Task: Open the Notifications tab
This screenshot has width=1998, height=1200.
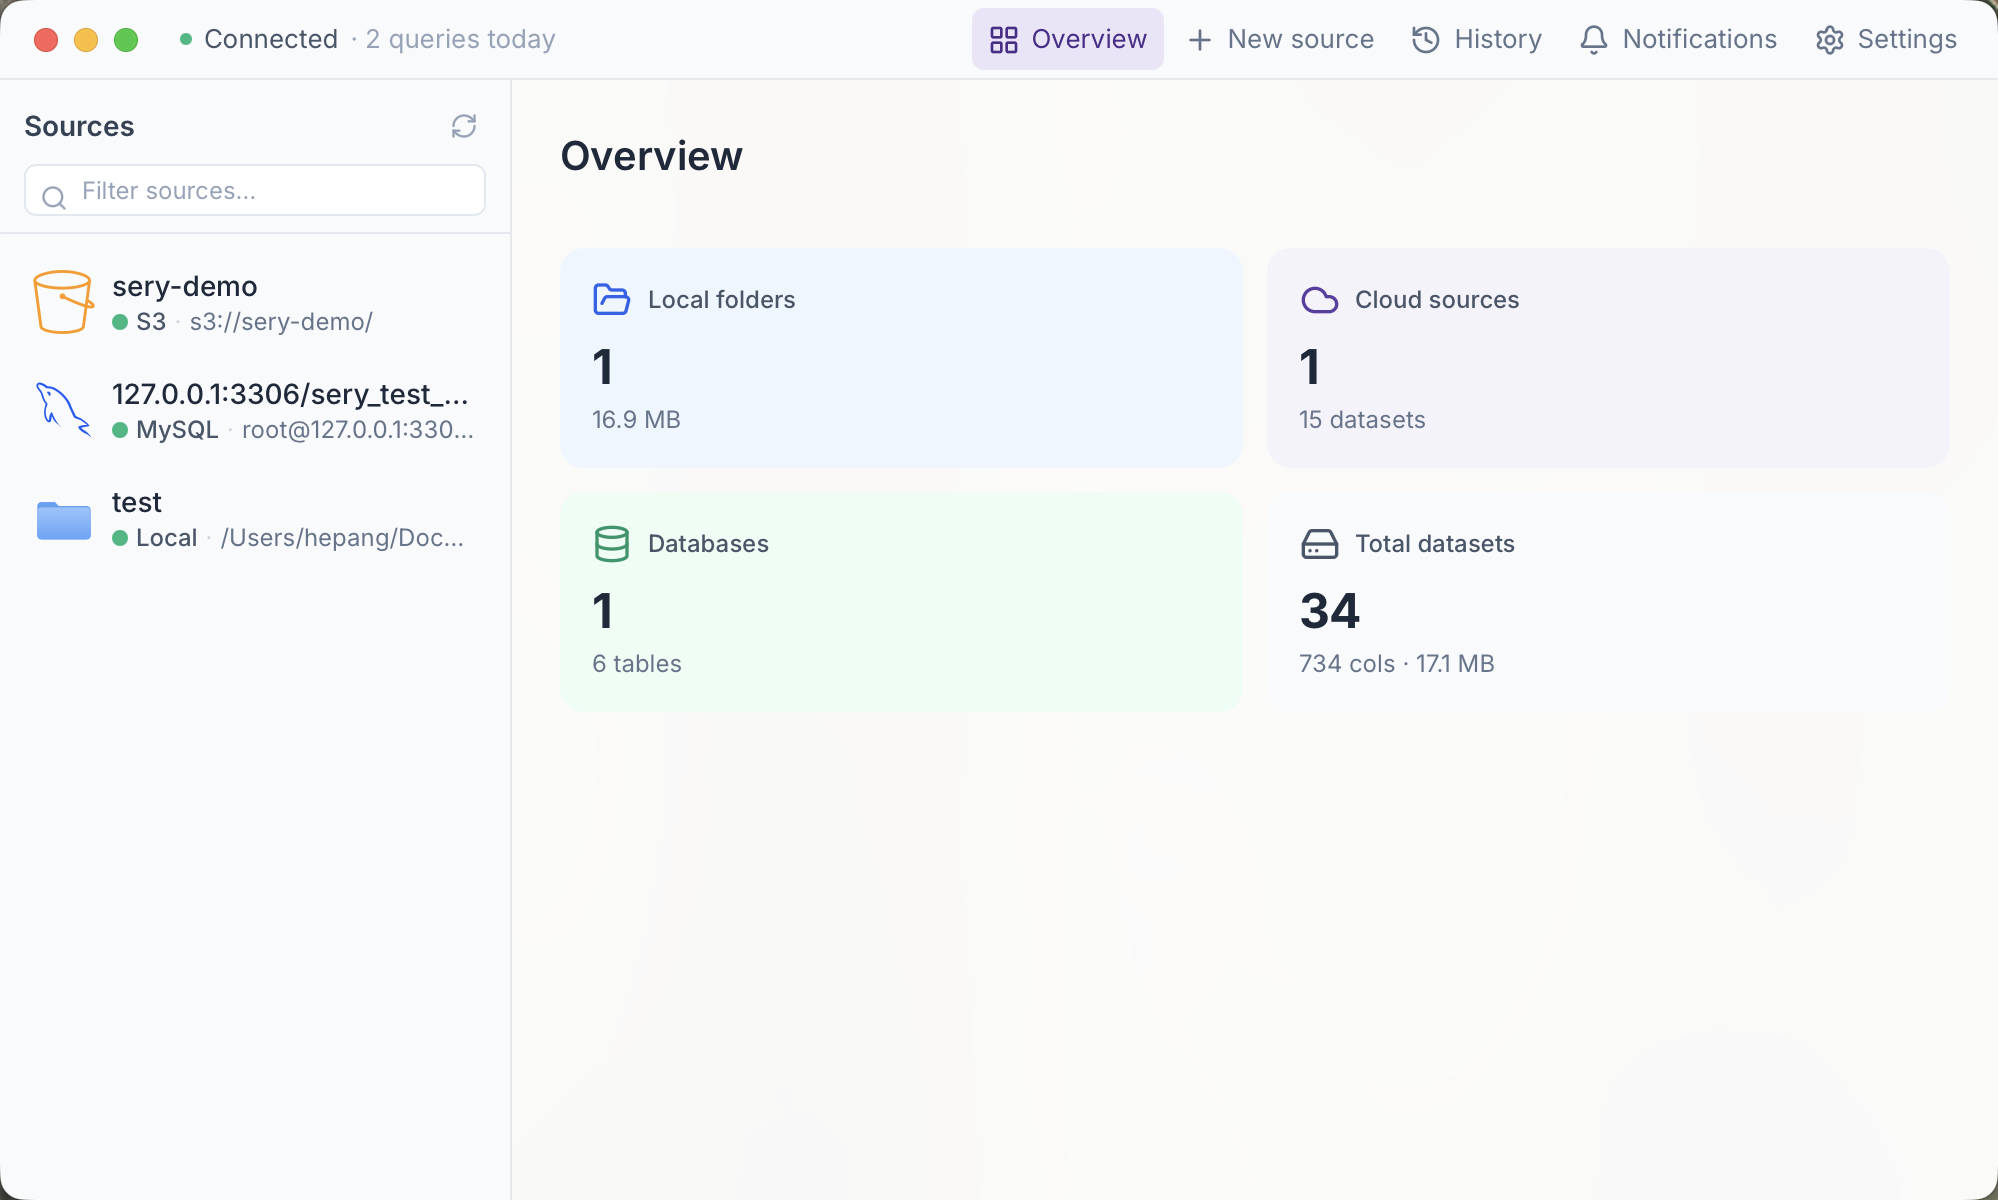Action: [x=1678, y=39]
